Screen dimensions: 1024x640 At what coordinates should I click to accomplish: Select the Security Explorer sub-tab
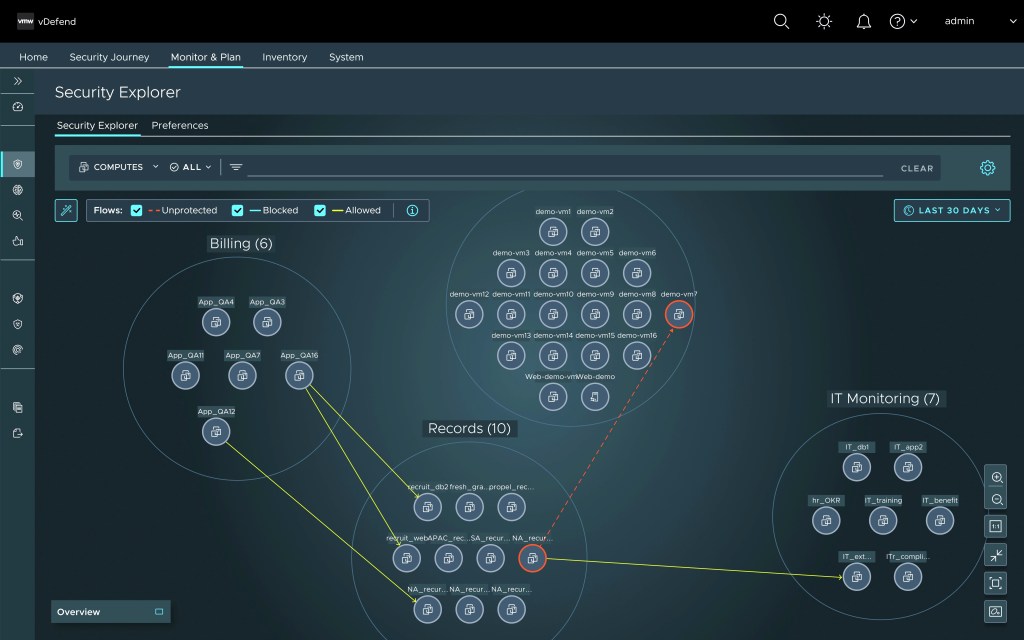(97, 125)
